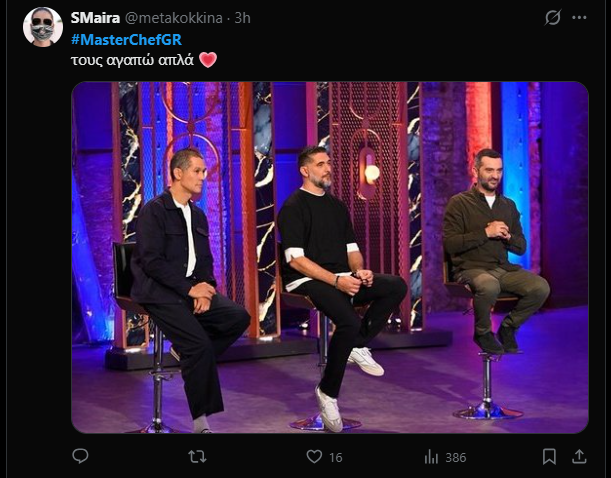This screenshot has width=611, height=478.
Task: Click the SMaira display name
Action: tap(94, 18)
